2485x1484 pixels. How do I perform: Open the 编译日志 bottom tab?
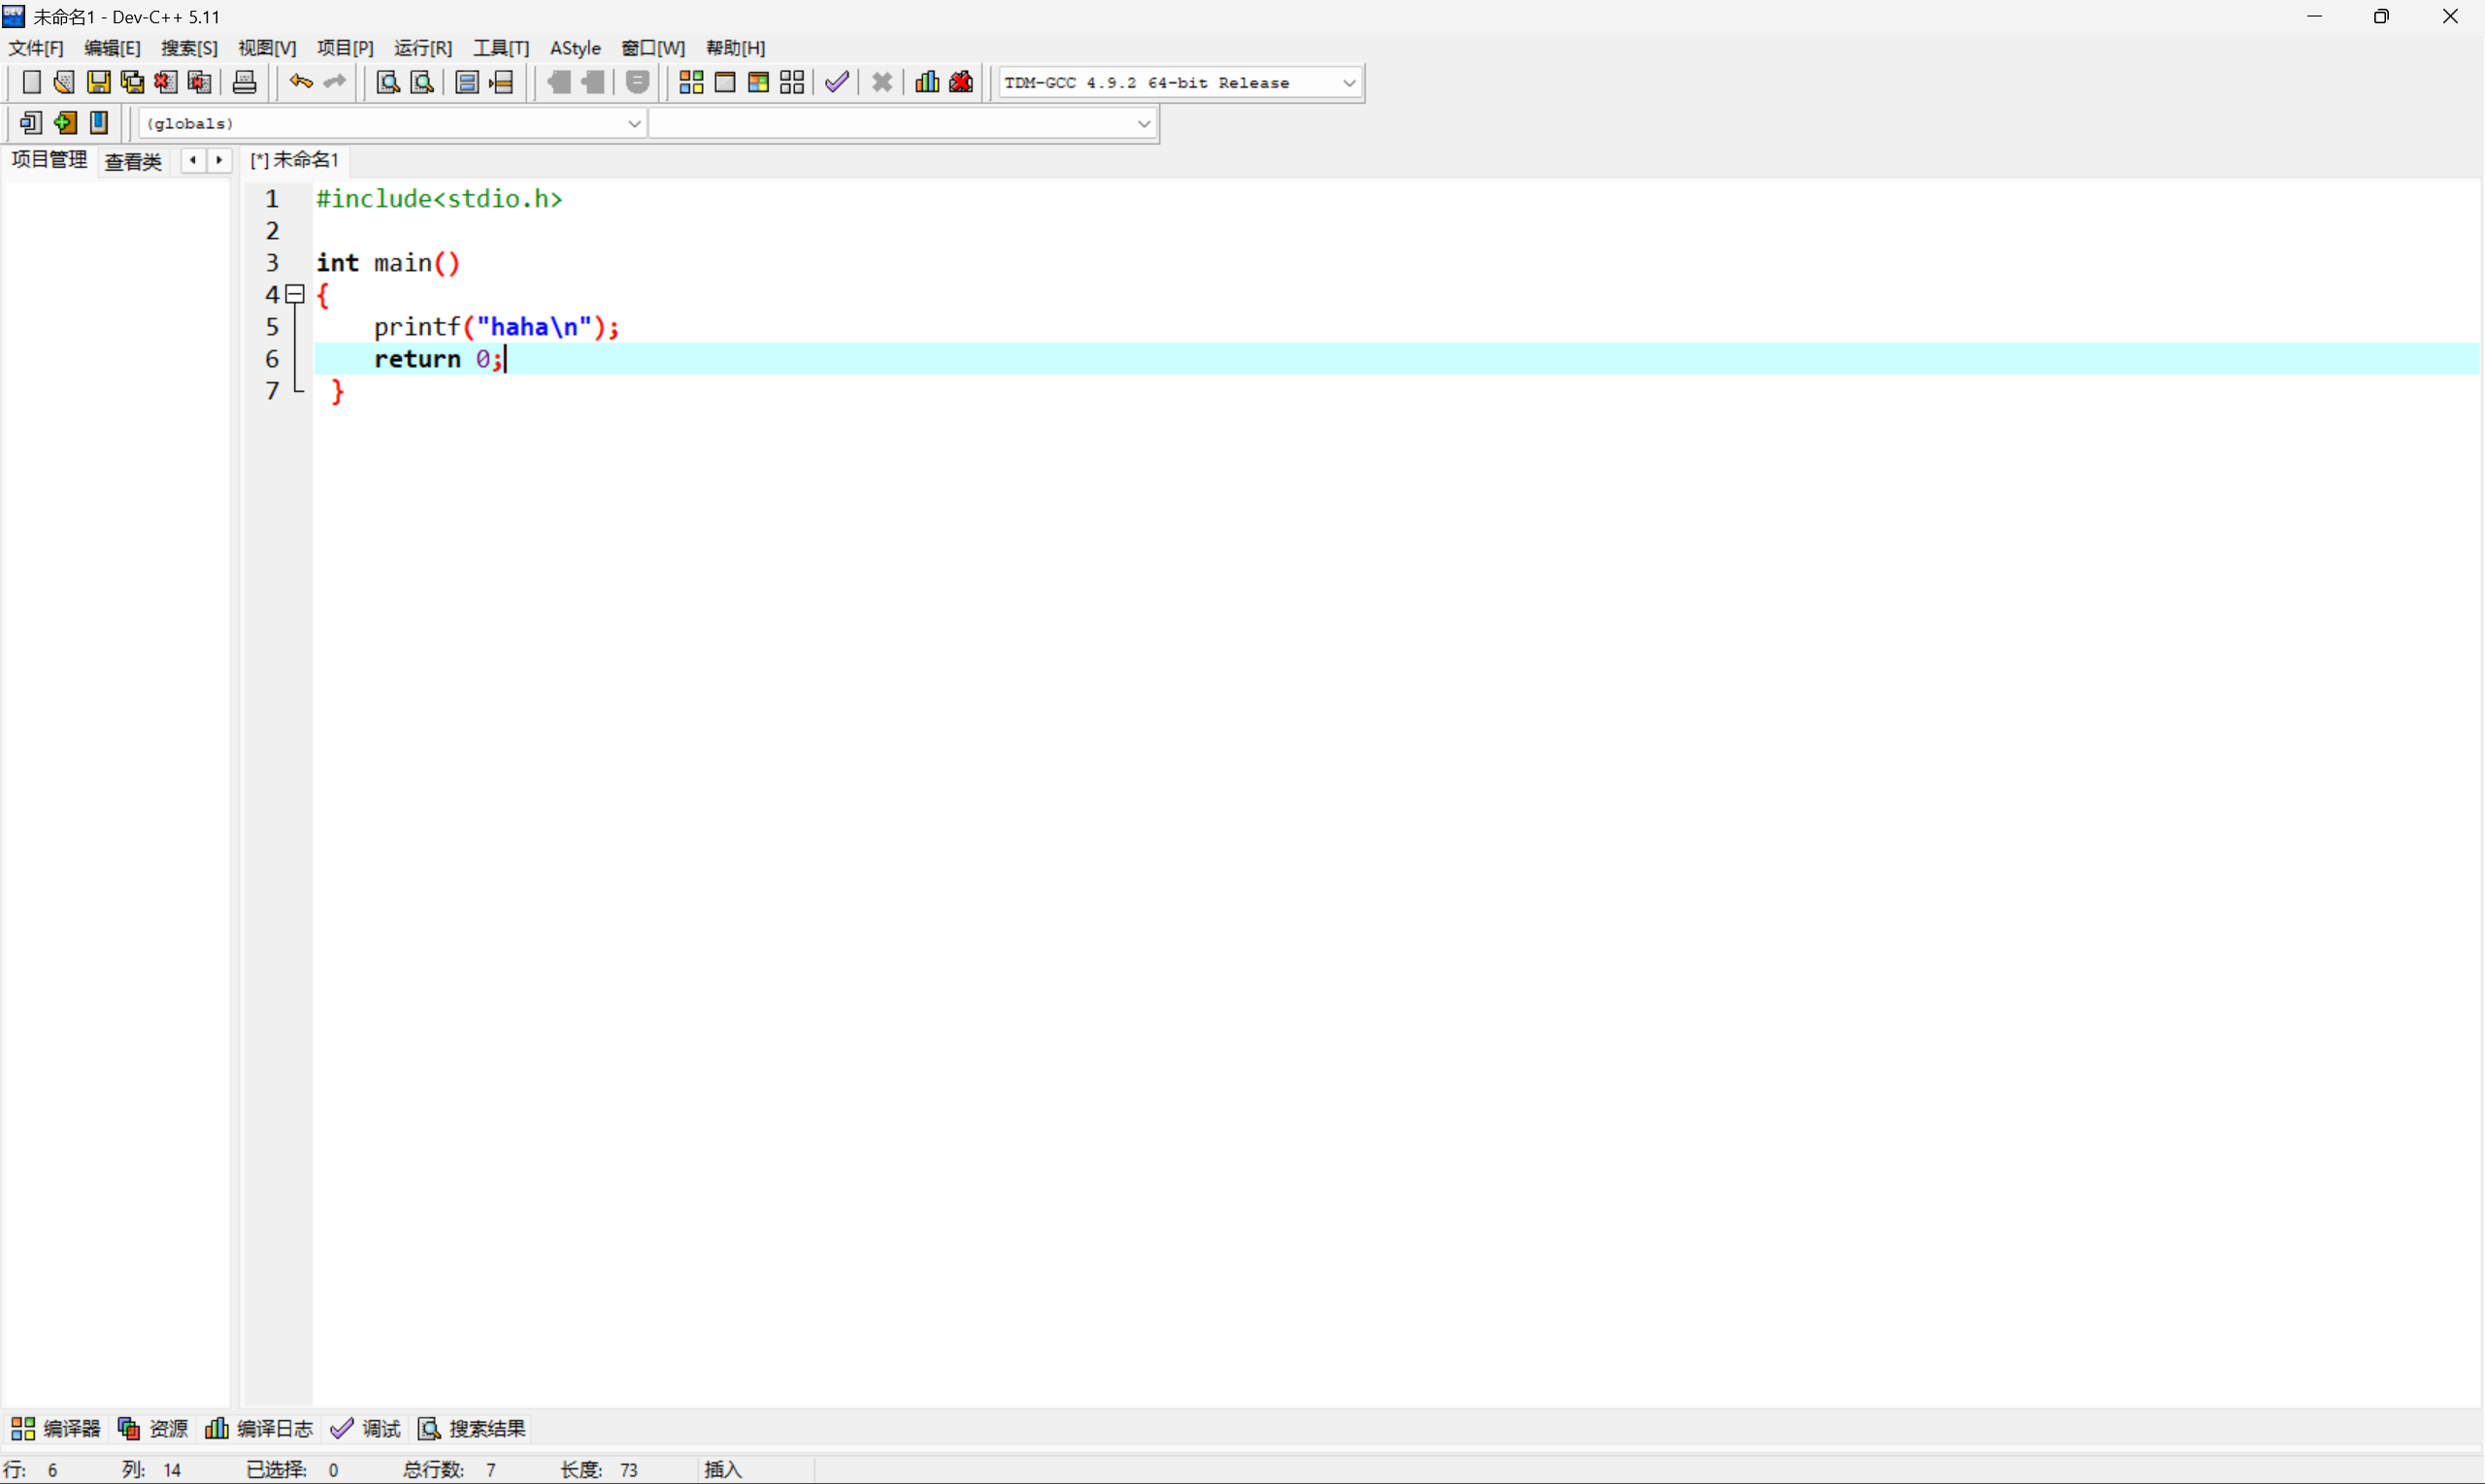(x=260, y=1428)
